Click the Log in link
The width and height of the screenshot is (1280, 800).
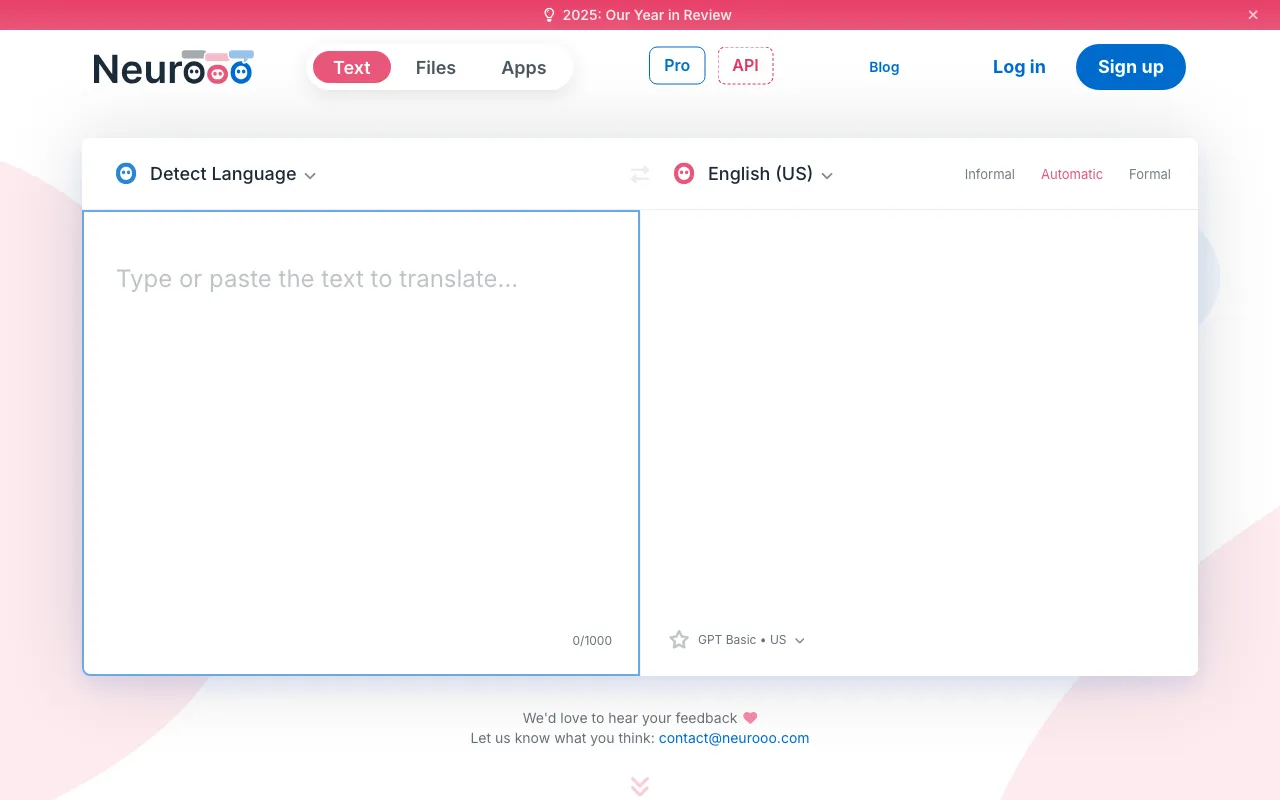pos(1019,67)
